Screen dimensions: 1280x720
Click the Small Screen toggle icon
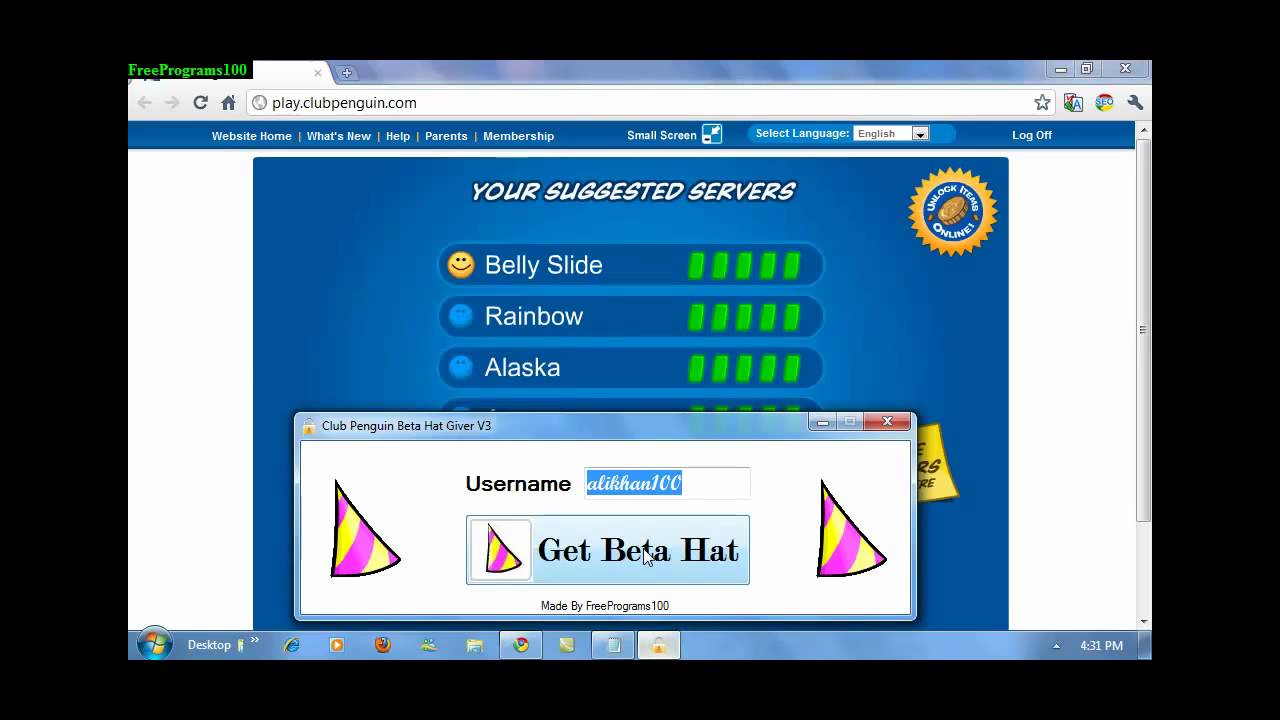point(711,135)
